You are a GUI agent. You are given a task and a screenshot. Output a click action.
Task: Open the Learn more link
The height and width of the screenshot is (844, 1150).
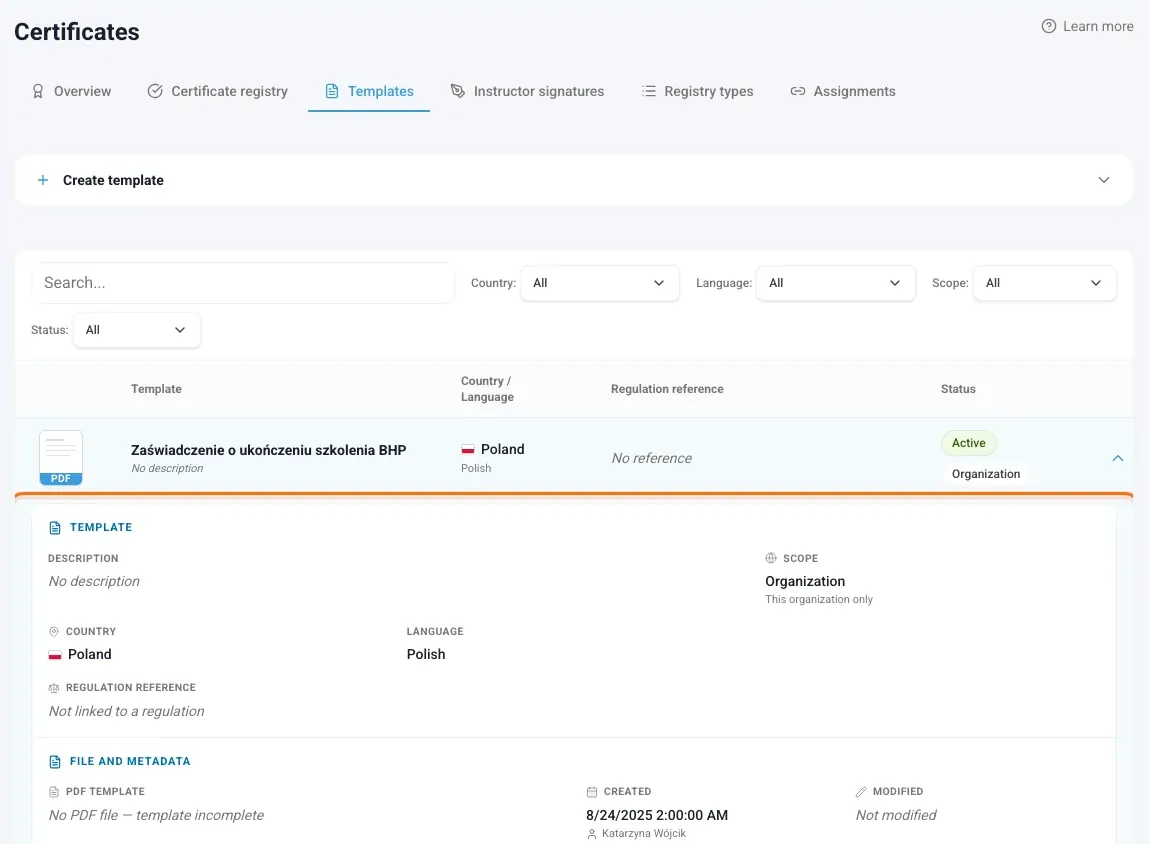point(1088,26)
